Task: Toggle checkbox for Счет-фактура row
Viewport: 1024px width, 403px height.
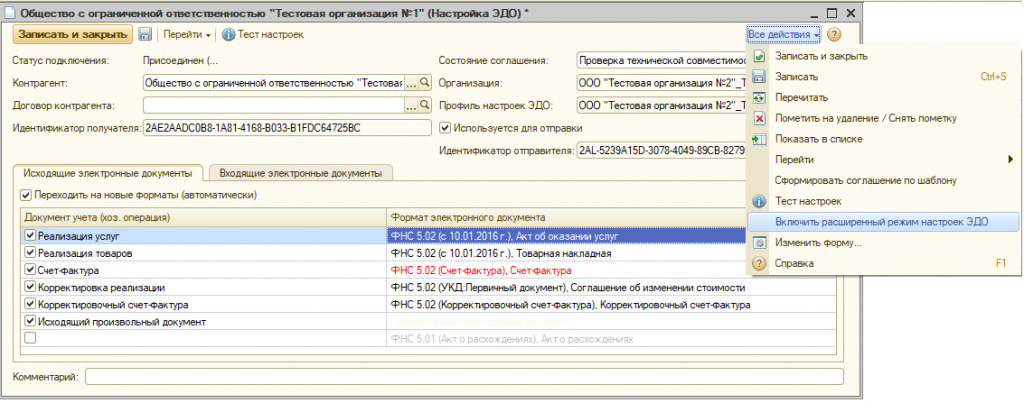Action: tap(29, 270)
